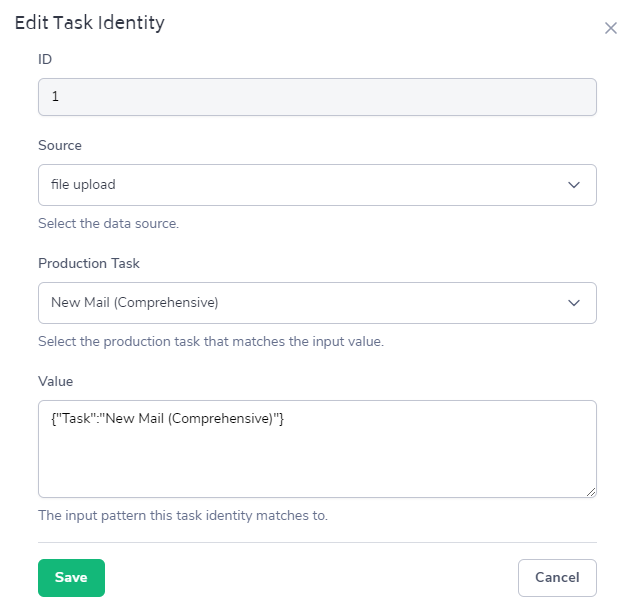Click the 'Select the data source.' hint

pyautogui.click(x=108, y=223)
